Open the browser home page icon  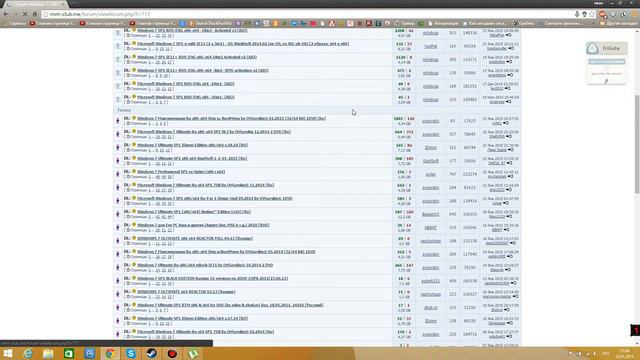click(x=35, y=14)
